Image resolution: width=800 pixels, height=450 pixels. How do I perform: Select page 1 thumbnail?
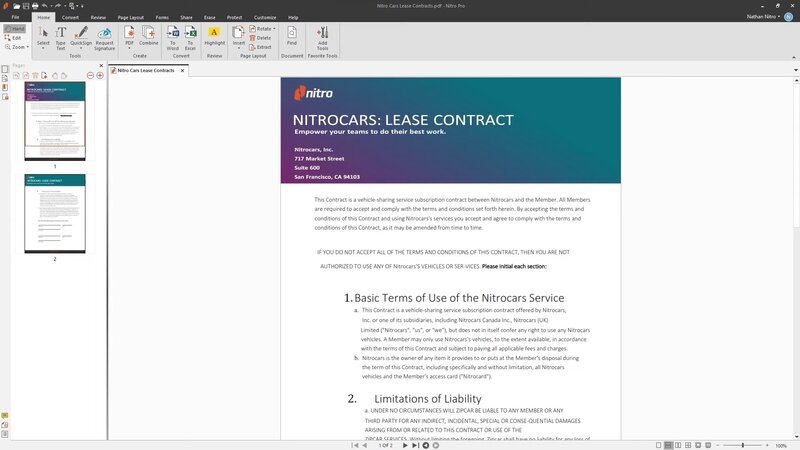click(x=55, y=121)
